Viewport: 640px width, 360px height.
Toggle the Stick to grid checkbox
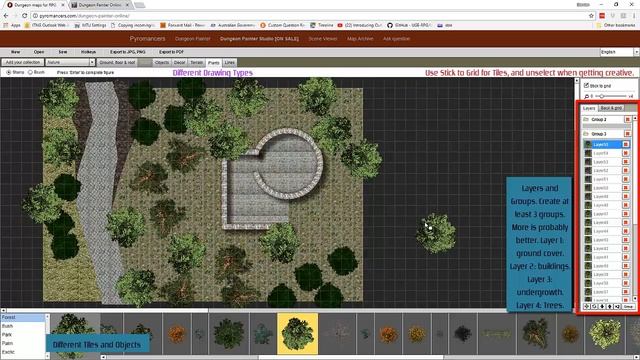pos(587,85)
